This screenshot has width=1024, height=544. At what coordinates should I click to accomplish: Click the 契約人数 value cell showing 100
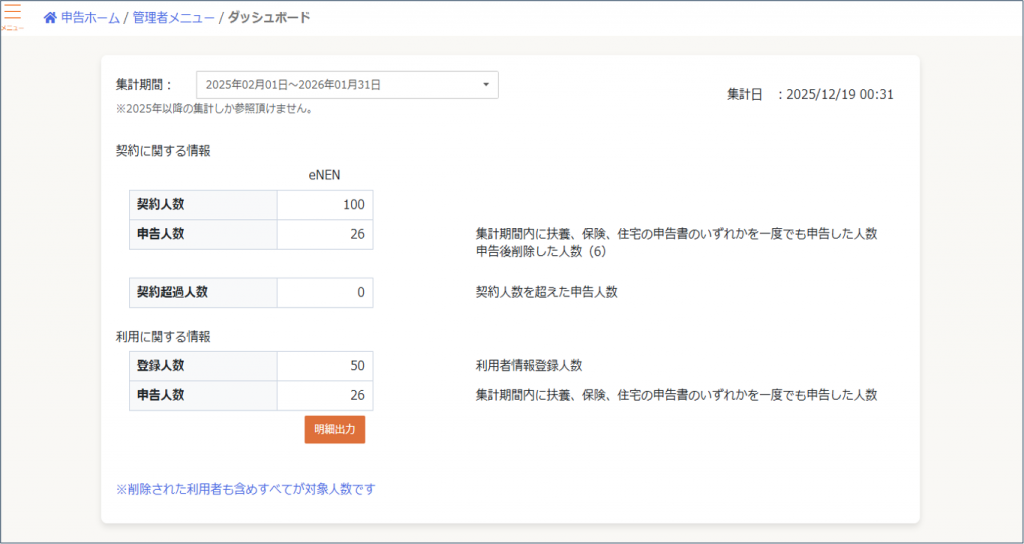pos(324,205)
